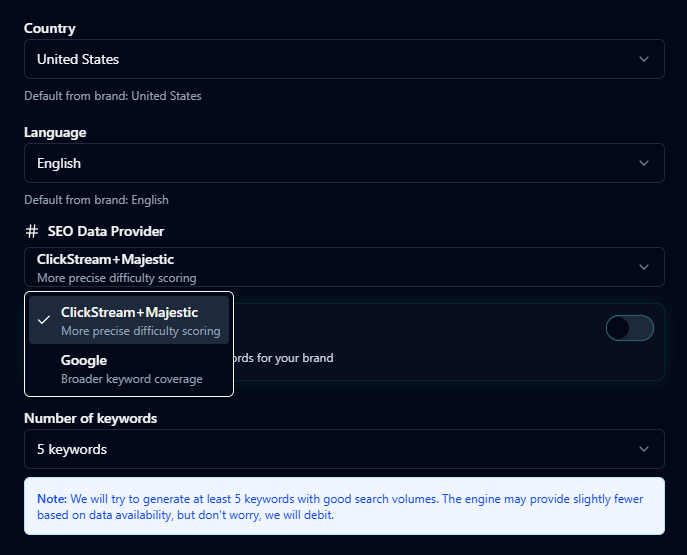This screenshot has width=687, height=555.
Task: Click the chevron in the SEO Data Provider field
Action: pos(644,267)
